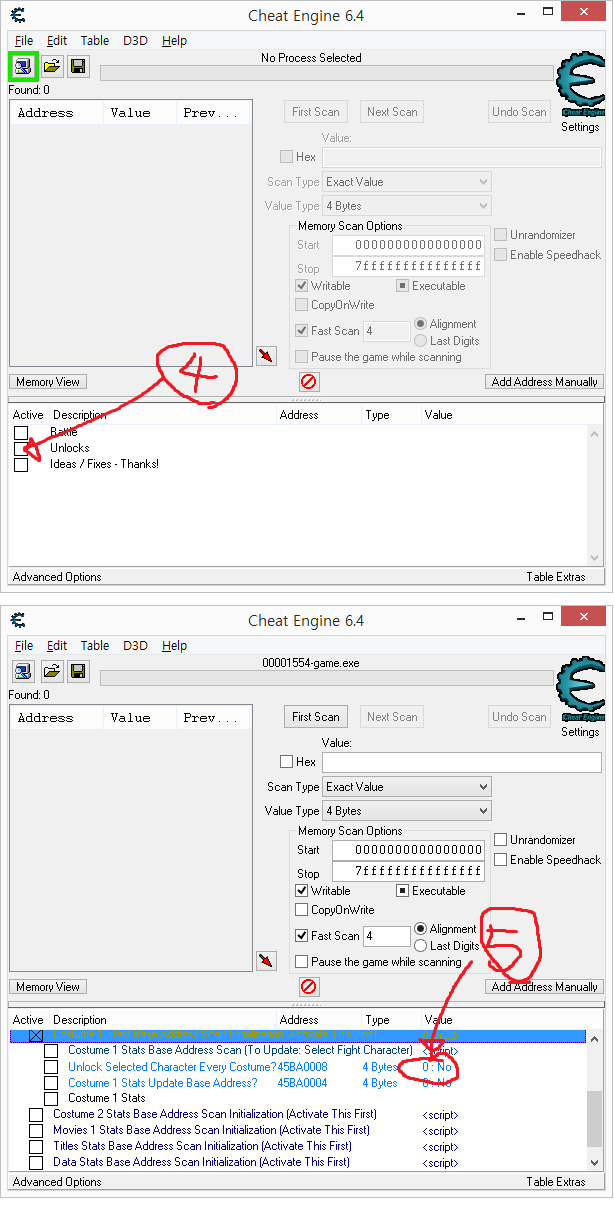Open process list in top window

click(x=22, y=67)
